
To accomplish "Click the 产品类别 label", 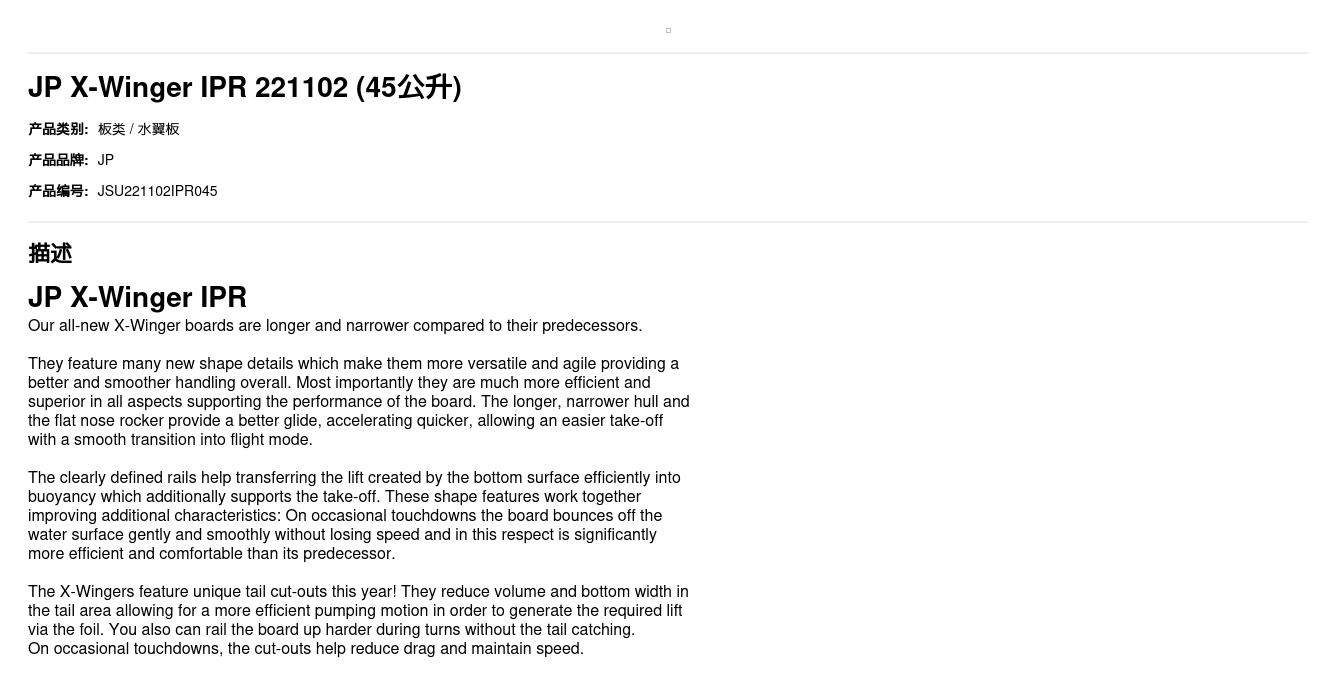I will tap(58, 129).
